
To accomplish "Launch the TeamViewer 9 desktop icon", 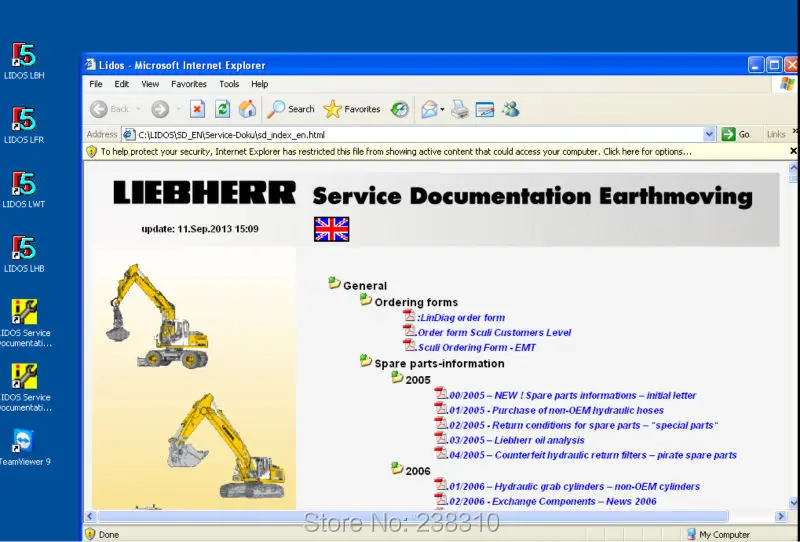I will 24,447.
